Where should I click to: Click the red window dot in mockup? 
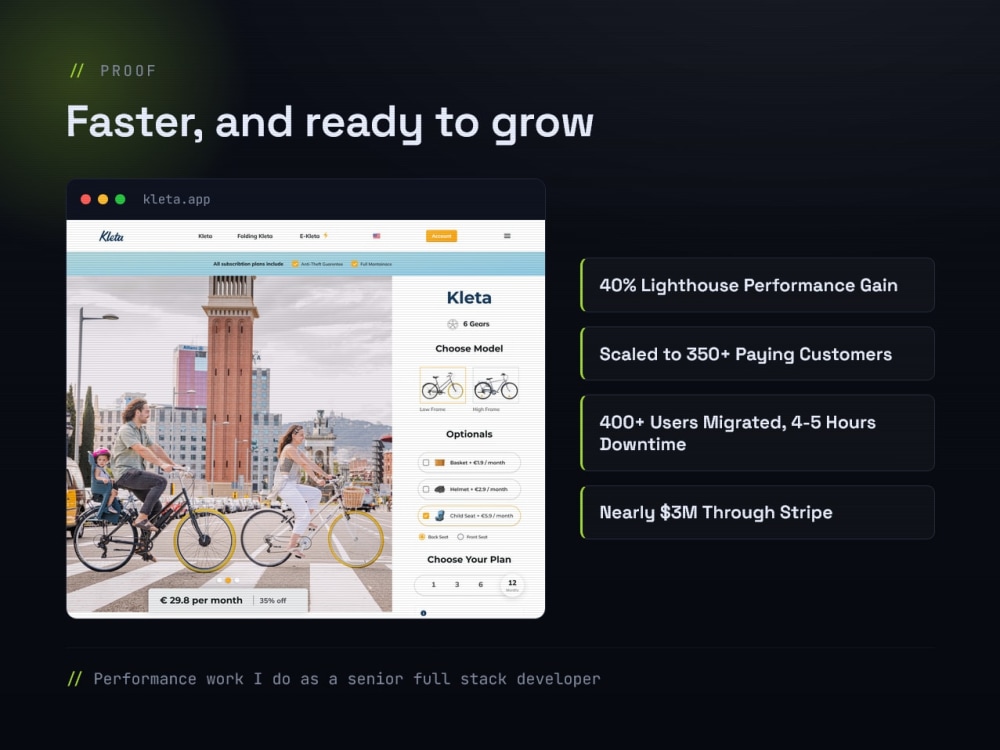coord(85,199)
